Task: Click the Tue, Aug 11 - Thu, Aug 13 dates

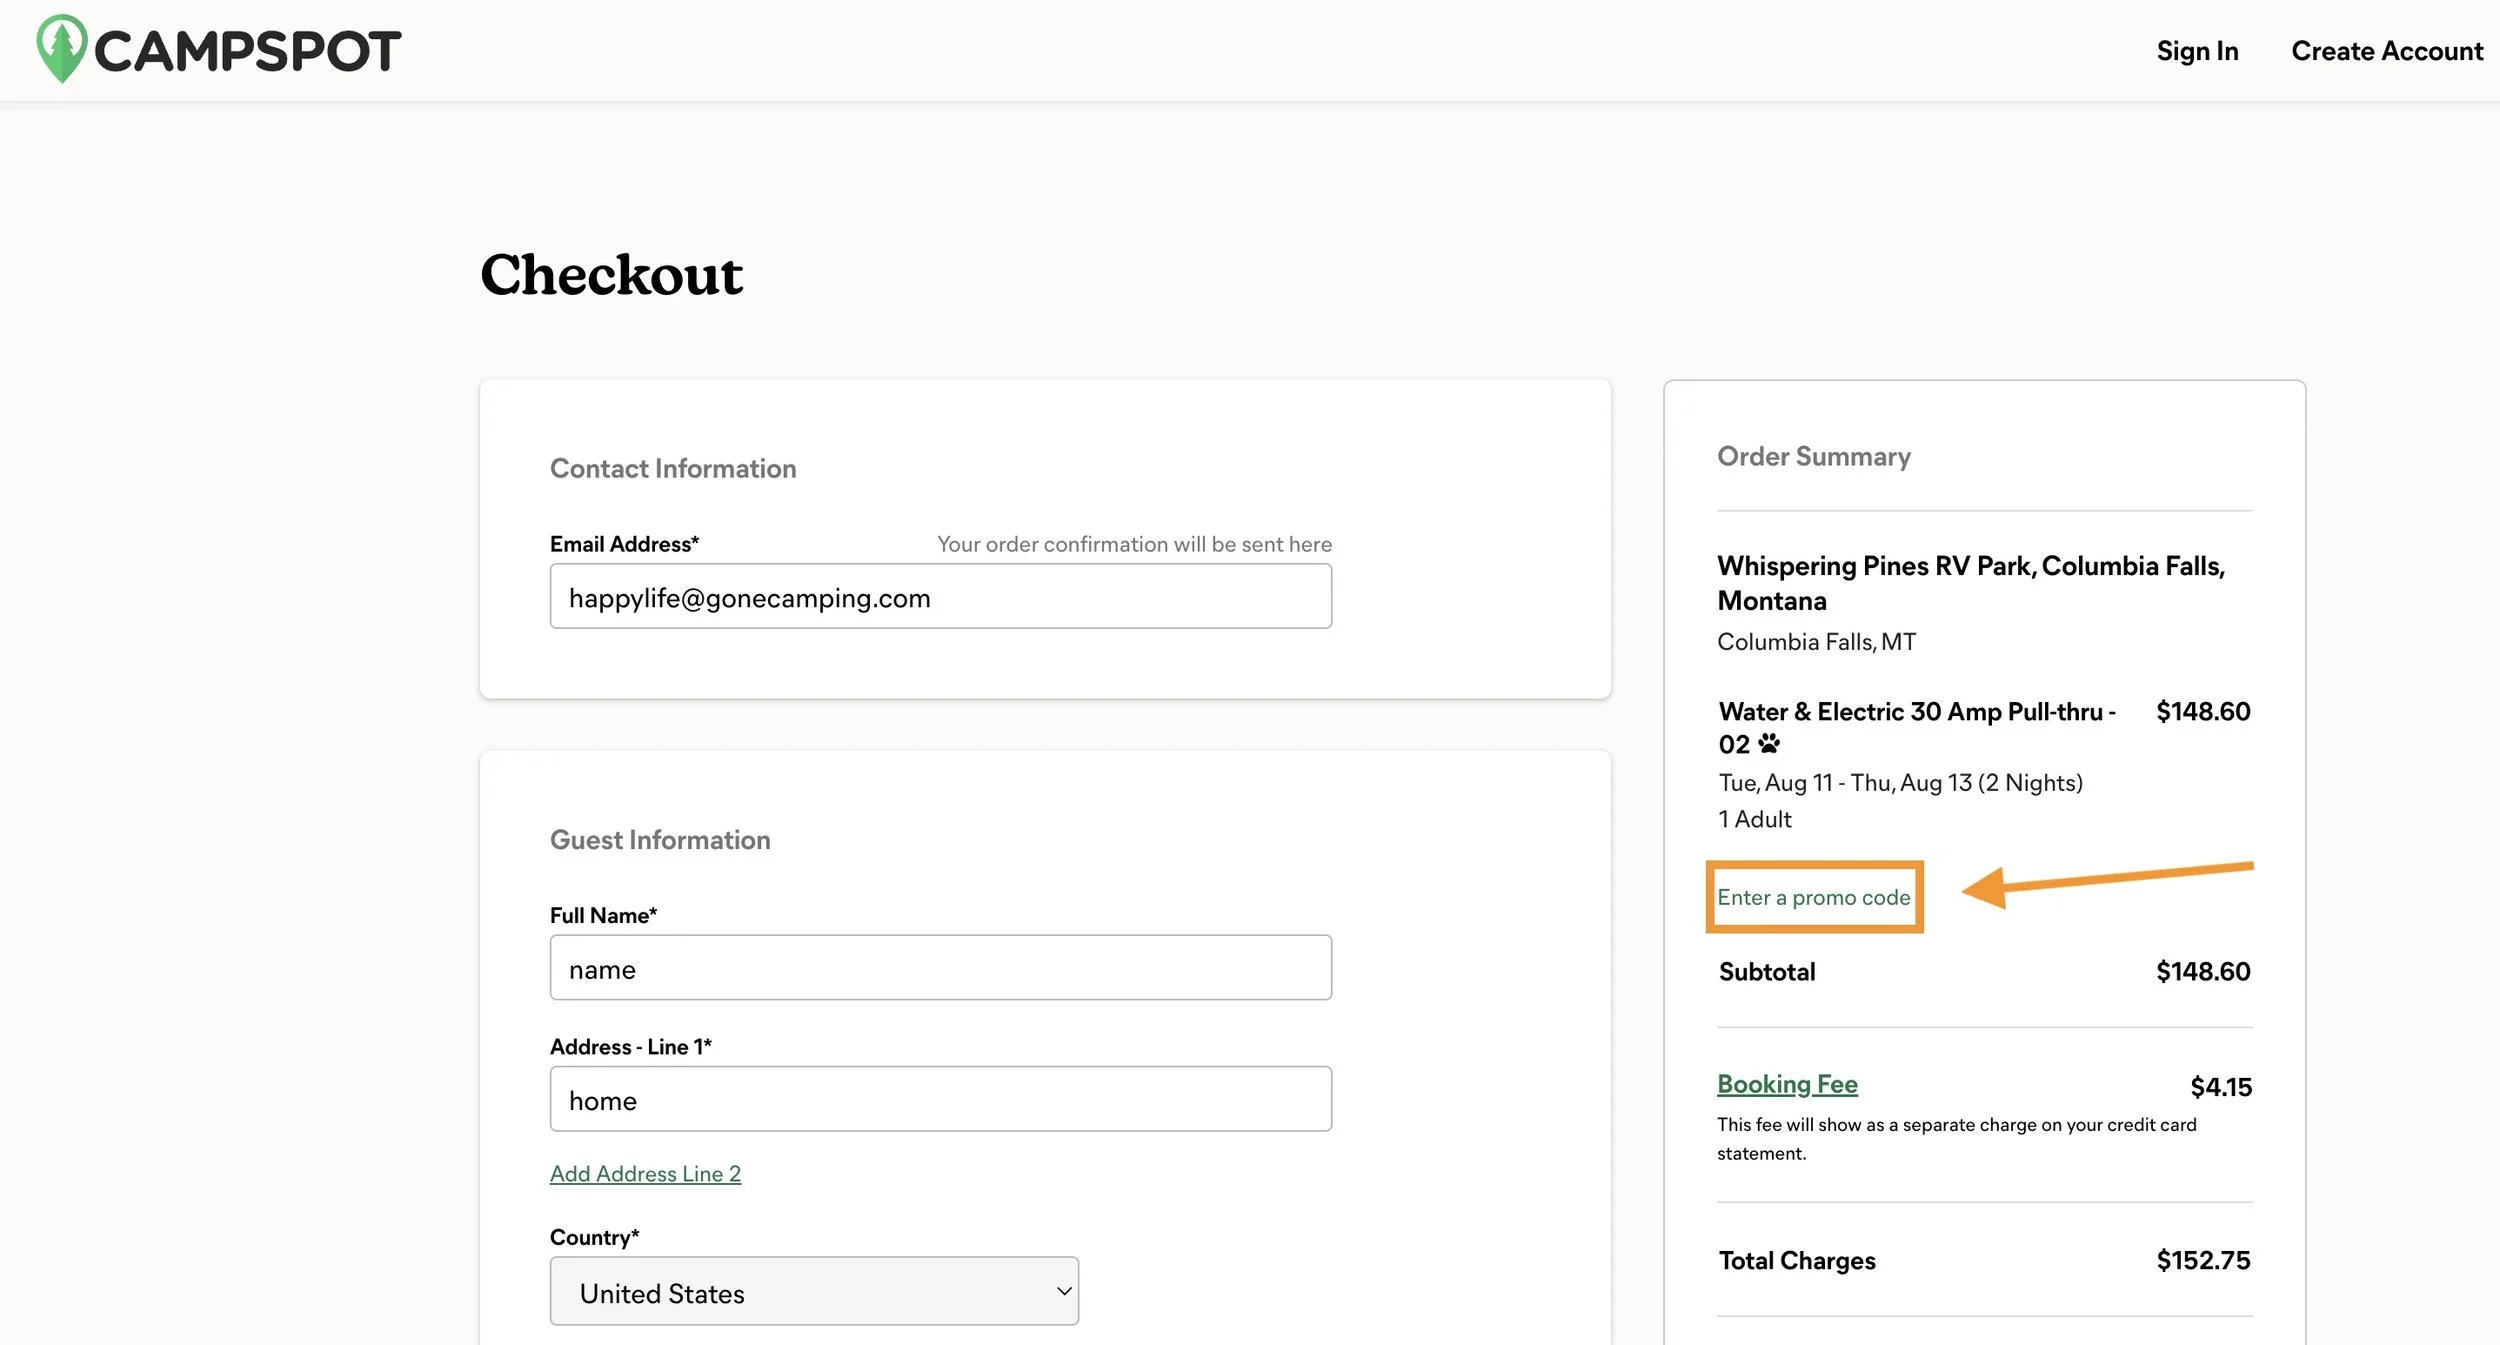Action: pyautogui.click(x=1900, y=783)
